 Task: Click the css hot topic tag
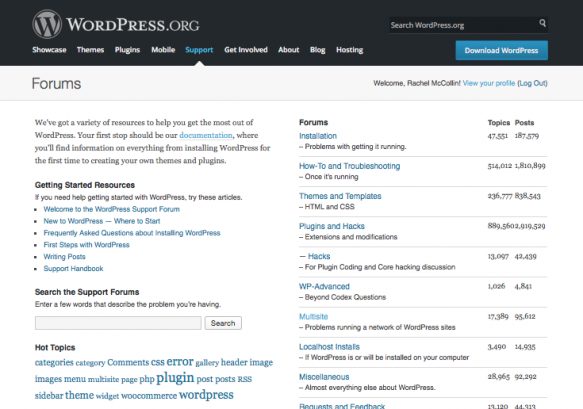click(x=158, y=362)
